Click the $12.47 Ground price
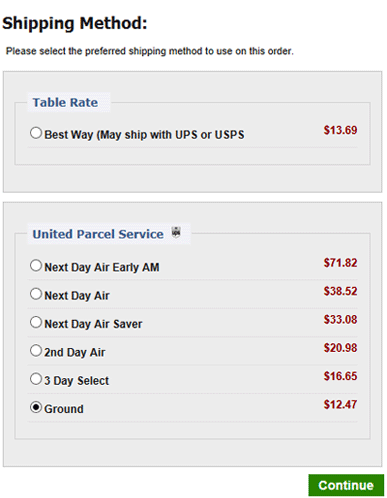 pos(340,404)
